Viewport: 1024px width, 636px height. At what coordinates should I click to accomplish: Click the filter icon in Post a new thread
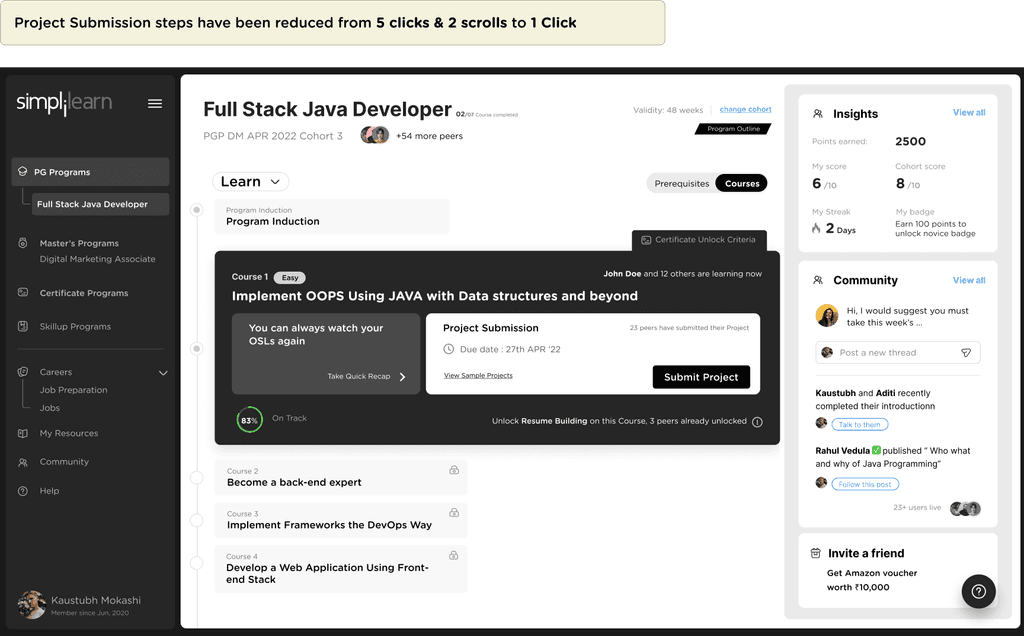click(x=966, y=353)
